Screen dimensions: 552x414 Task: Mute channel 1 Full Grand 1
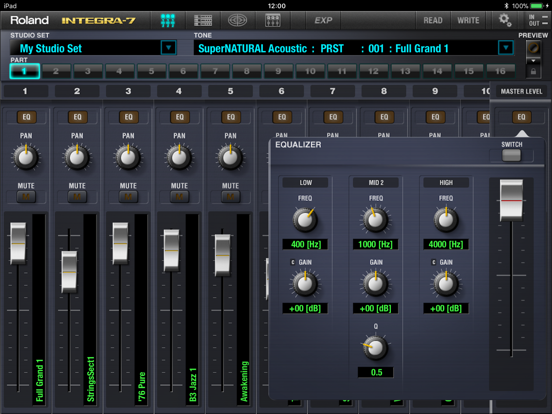pos(26,196)
